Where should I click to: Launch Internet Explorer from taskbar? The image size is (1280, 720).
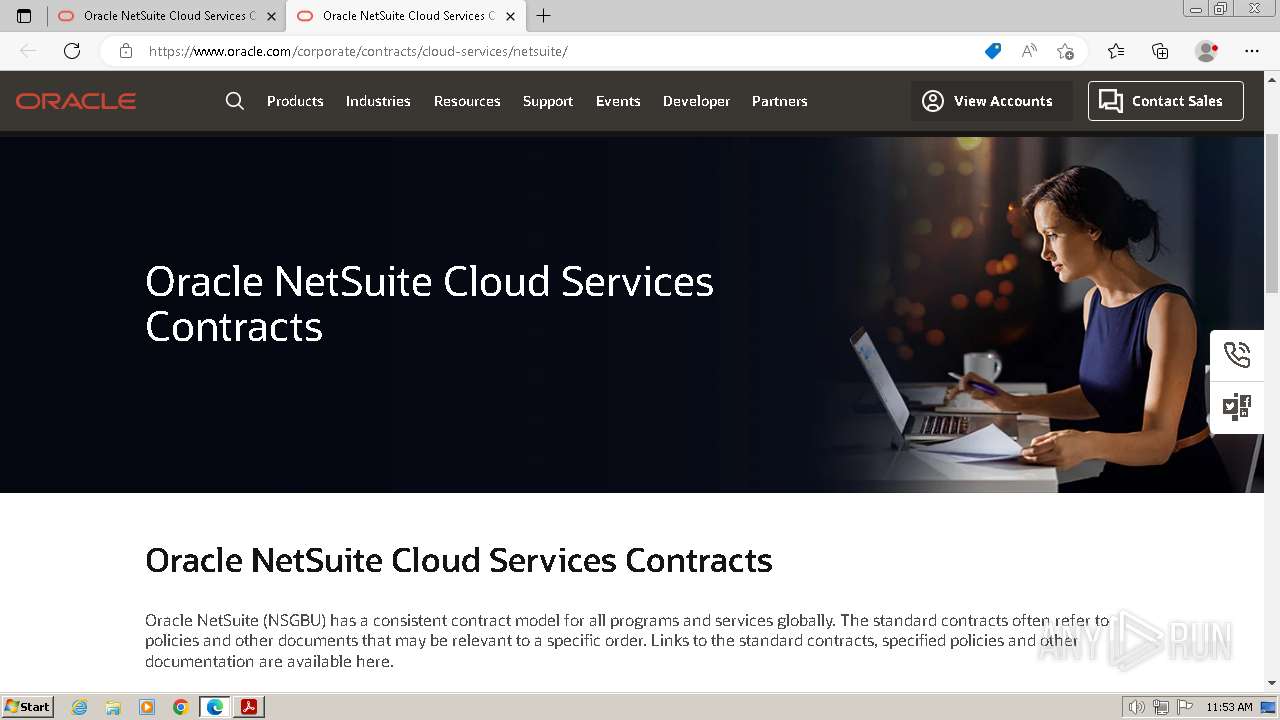[80, 707]
